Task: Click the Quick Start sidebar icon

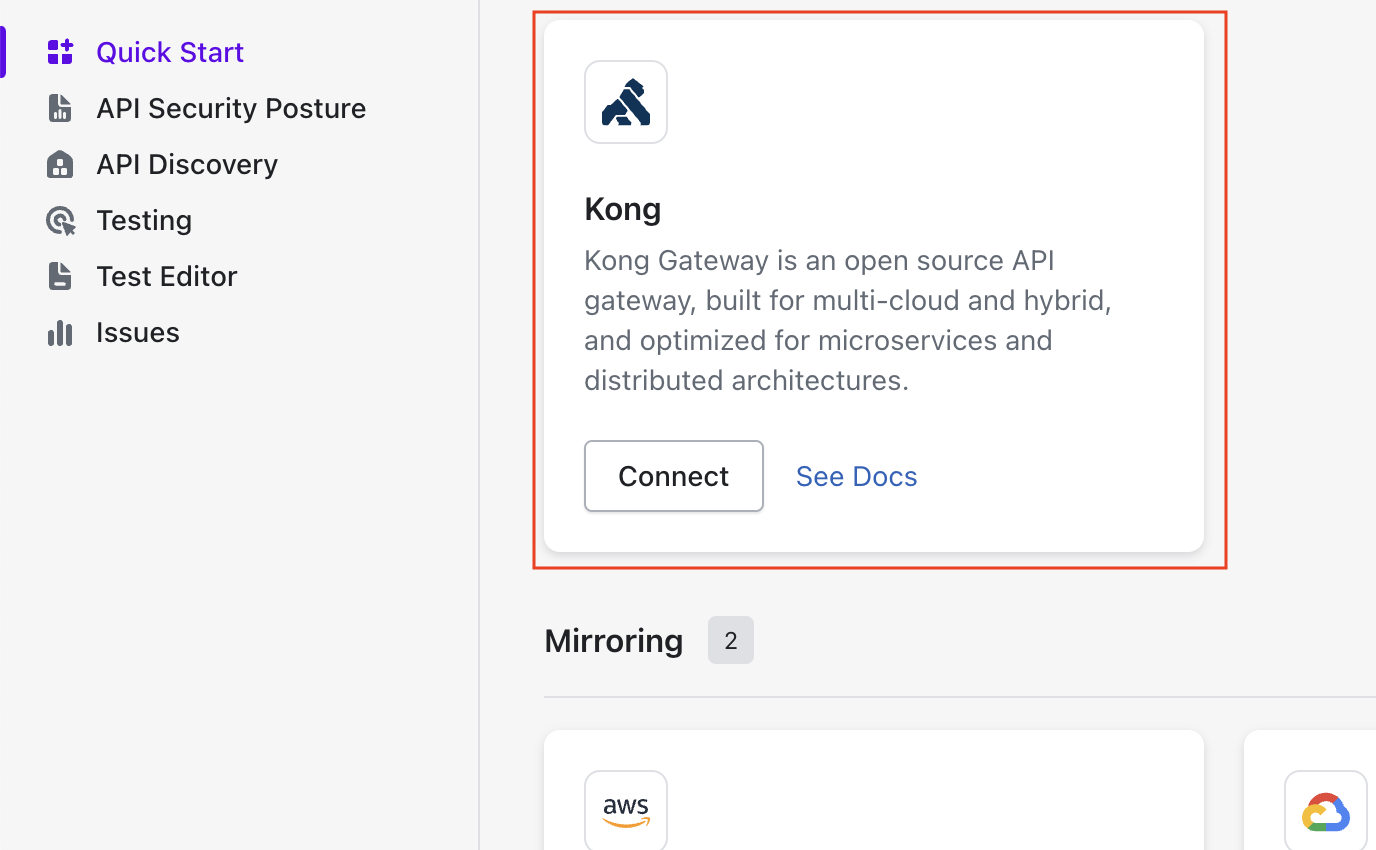Action: tap(60, 52)
